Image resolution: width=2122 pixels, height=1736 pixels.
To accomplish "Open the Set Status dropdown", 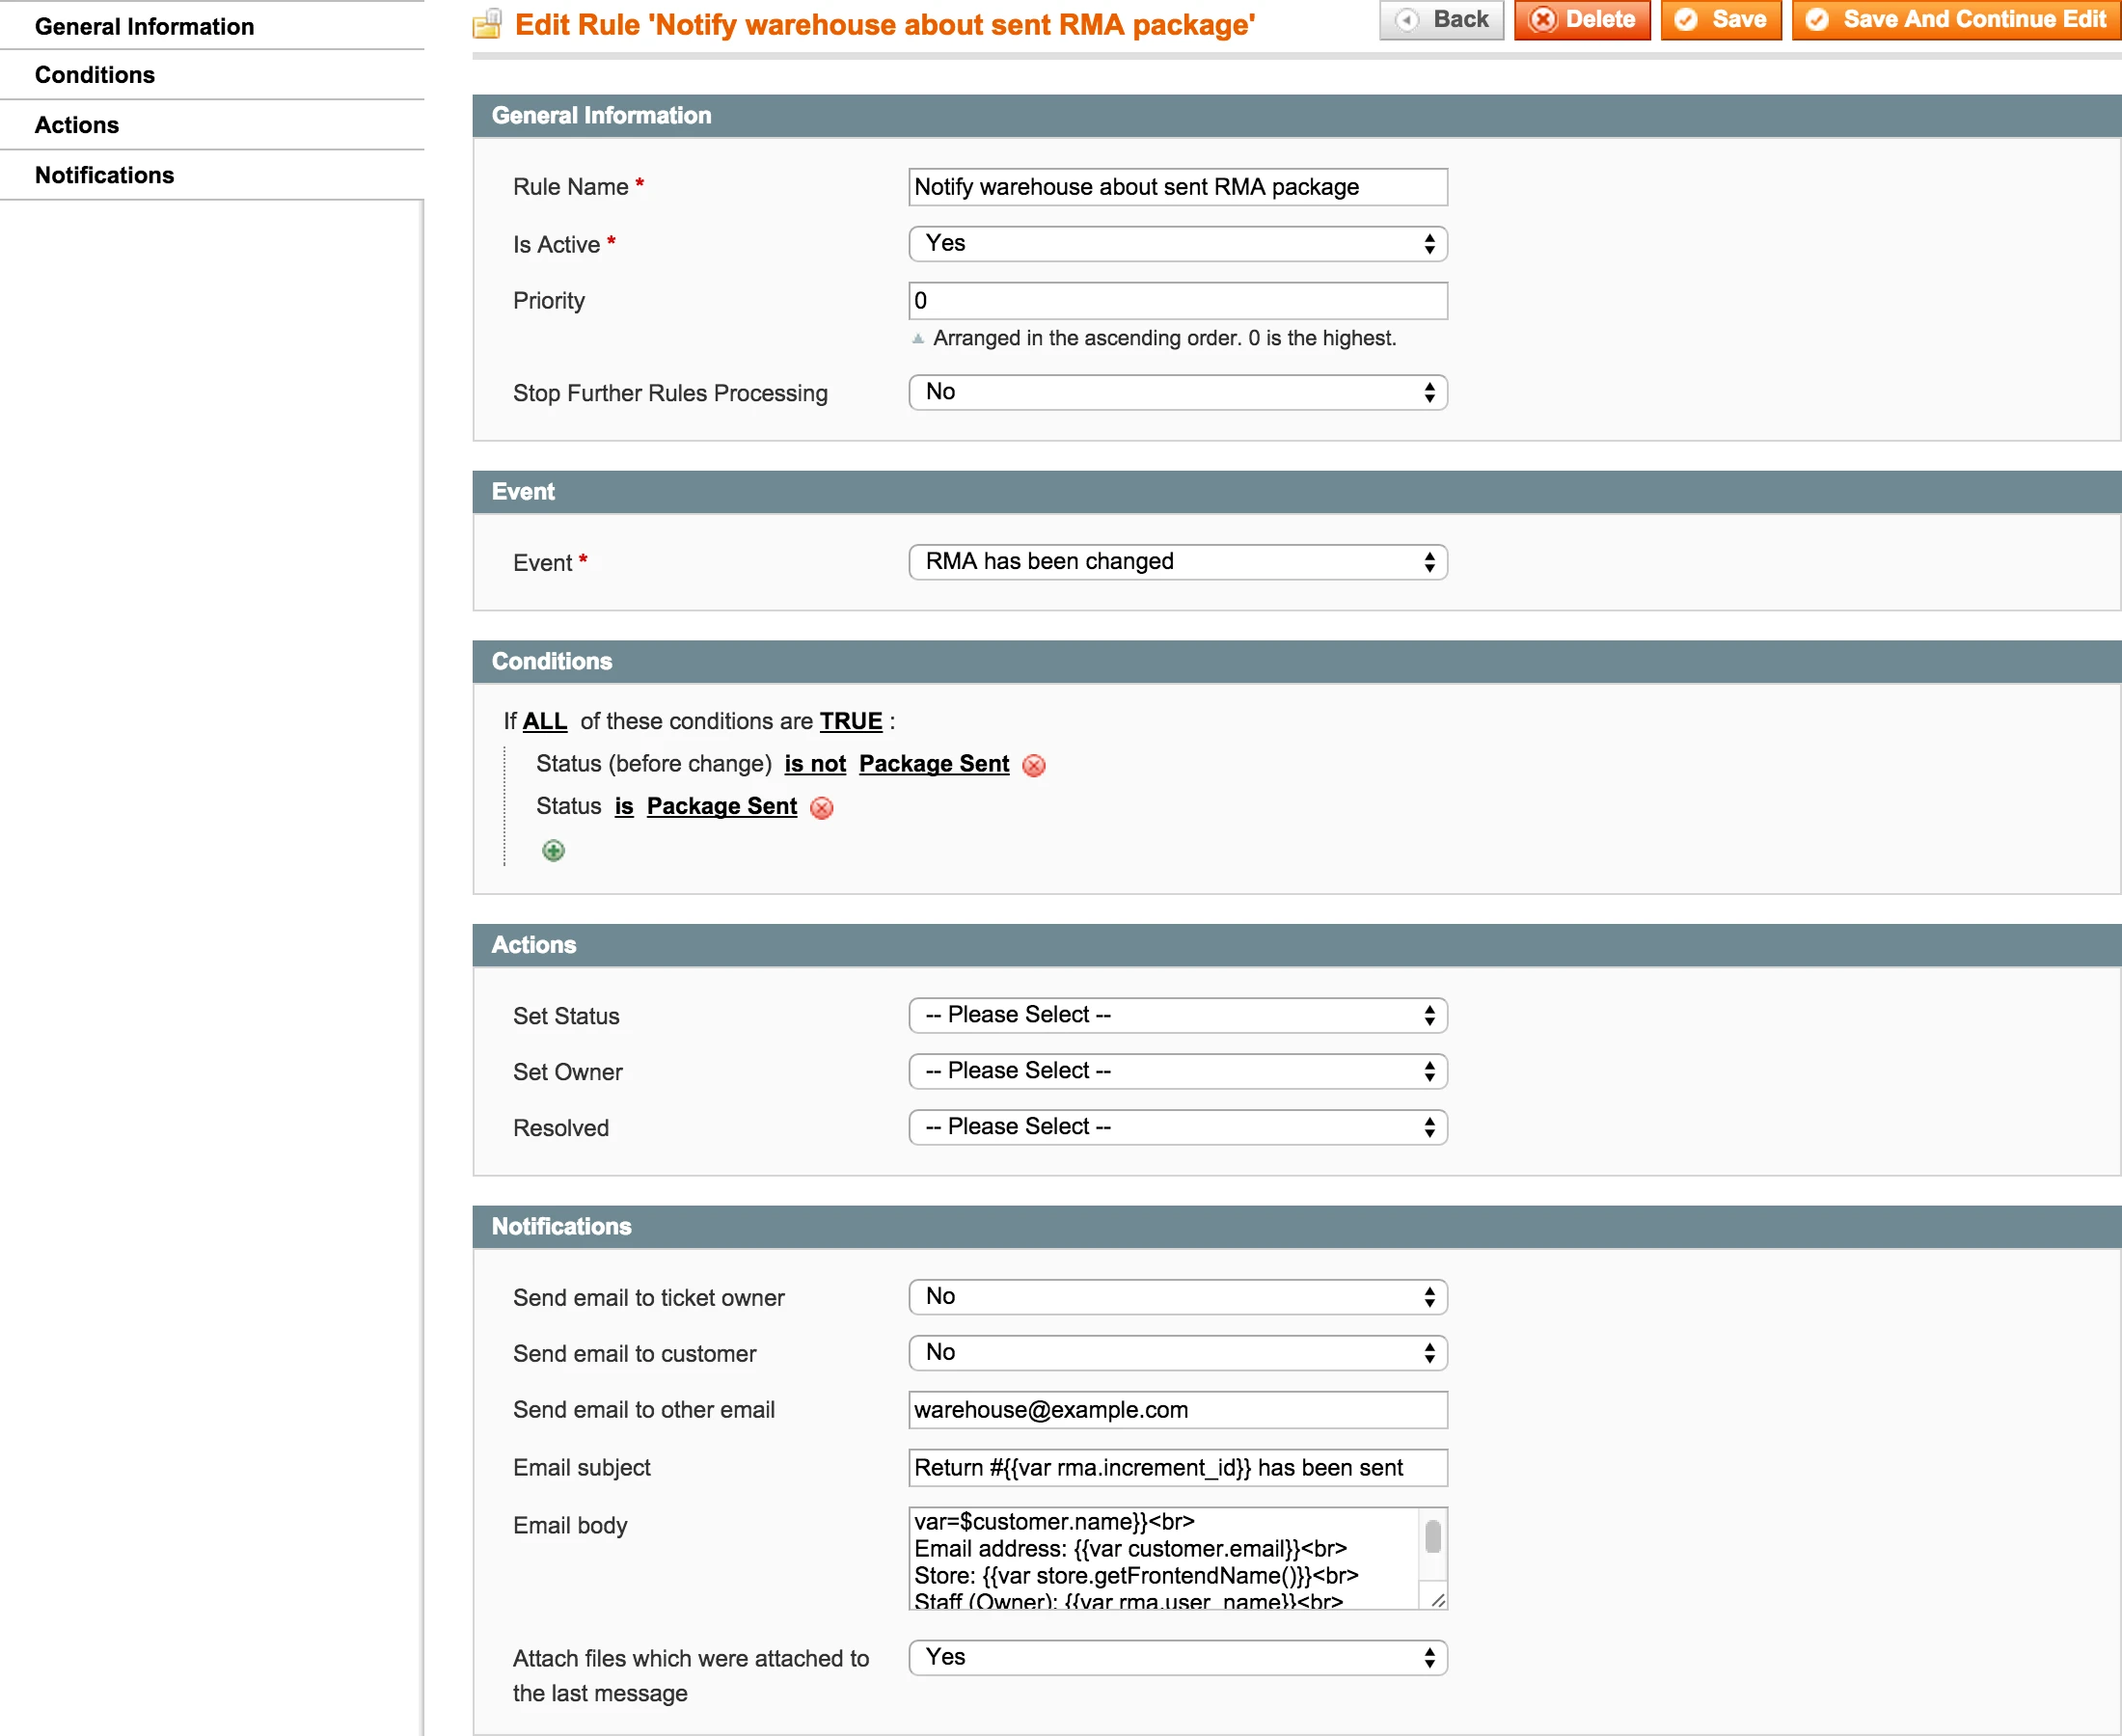I will [x=1177, y=1015].
